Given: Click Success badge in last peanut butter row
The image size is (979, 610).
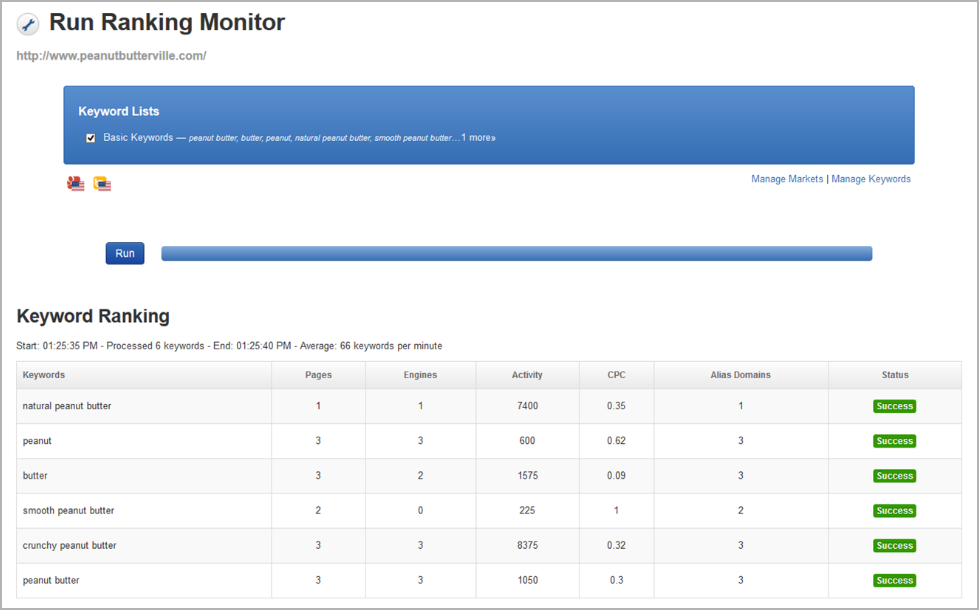Looking at the screenshot, I should (x=894, y=581).
